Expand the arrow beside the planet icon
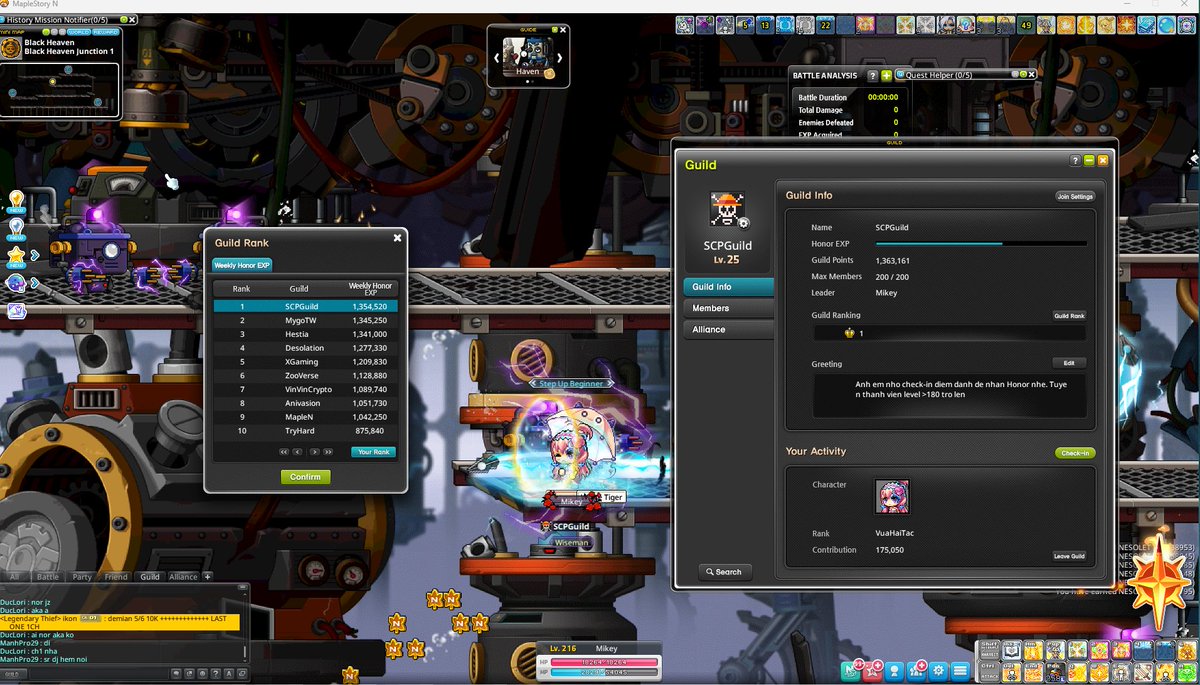 pyautogui.click(x=35, y=283)
